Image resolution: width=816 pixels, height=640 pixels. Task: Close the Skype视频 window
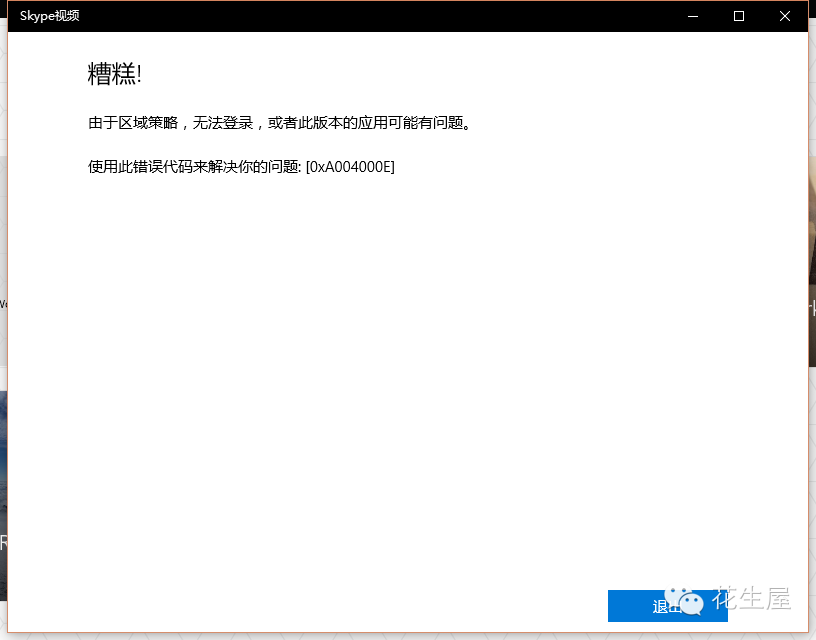[x=785, y=16]
